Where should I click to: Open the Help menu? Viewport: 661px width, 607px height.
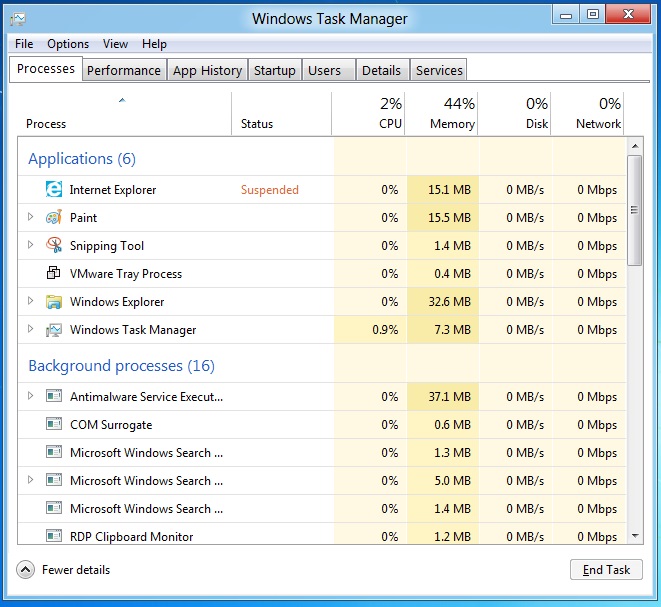point(154,44)
